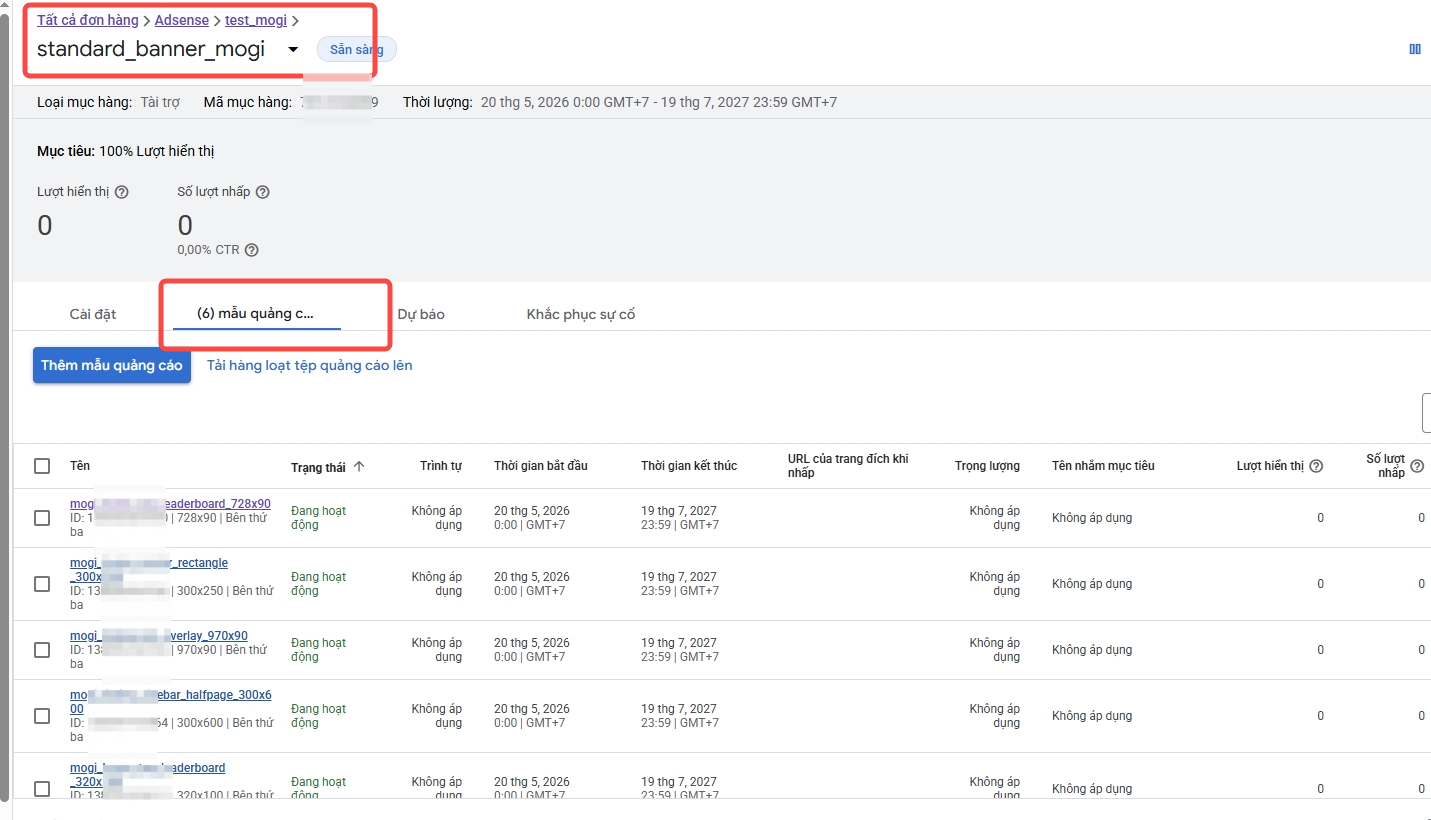Open the rectangle 300x250 creative name link
This screenshot has width=1431, height=820.
[x=149, y=570]
